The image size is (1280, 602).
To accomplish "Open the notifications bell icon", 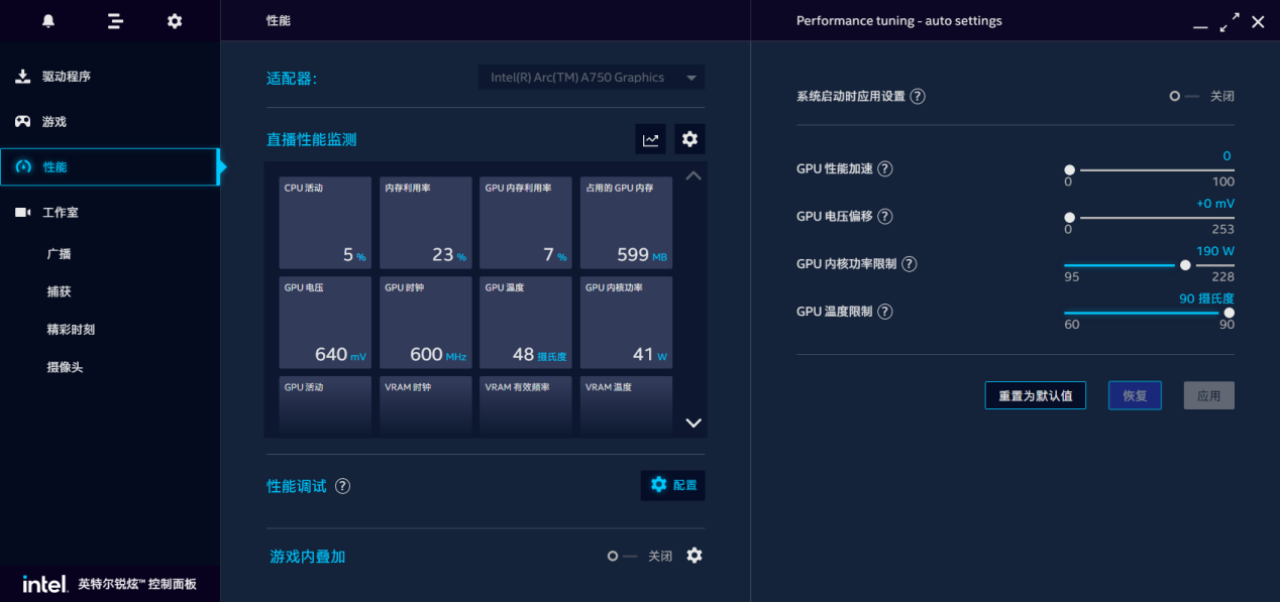I will coord(48,21).
